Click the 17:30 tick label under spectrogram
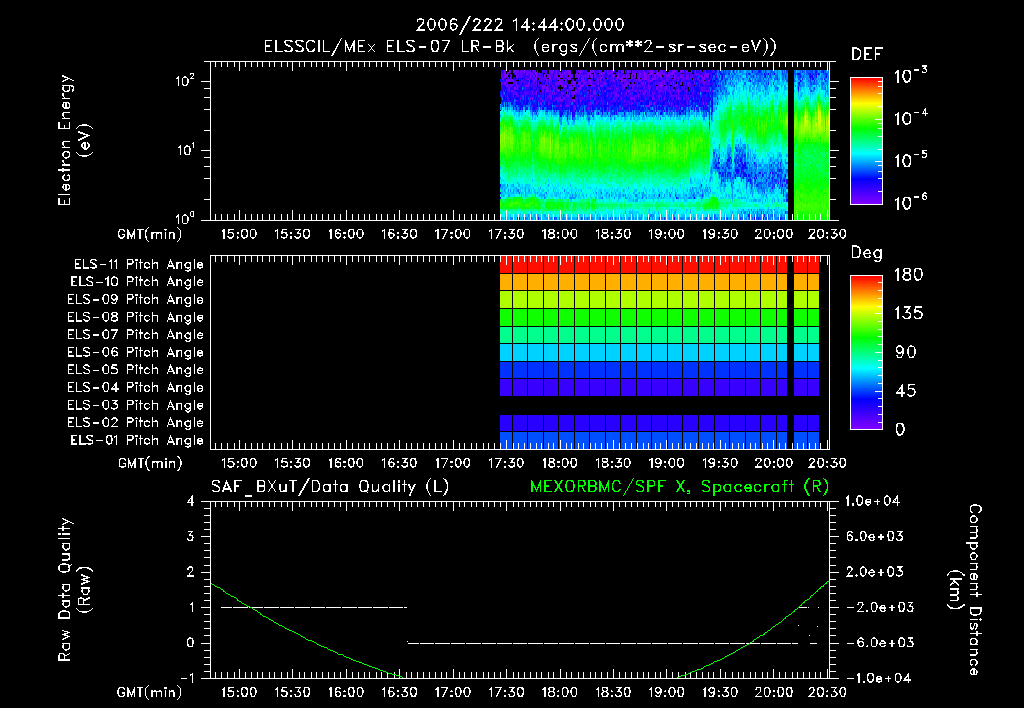The image size is (1024, 708). (x=505, y=234)
